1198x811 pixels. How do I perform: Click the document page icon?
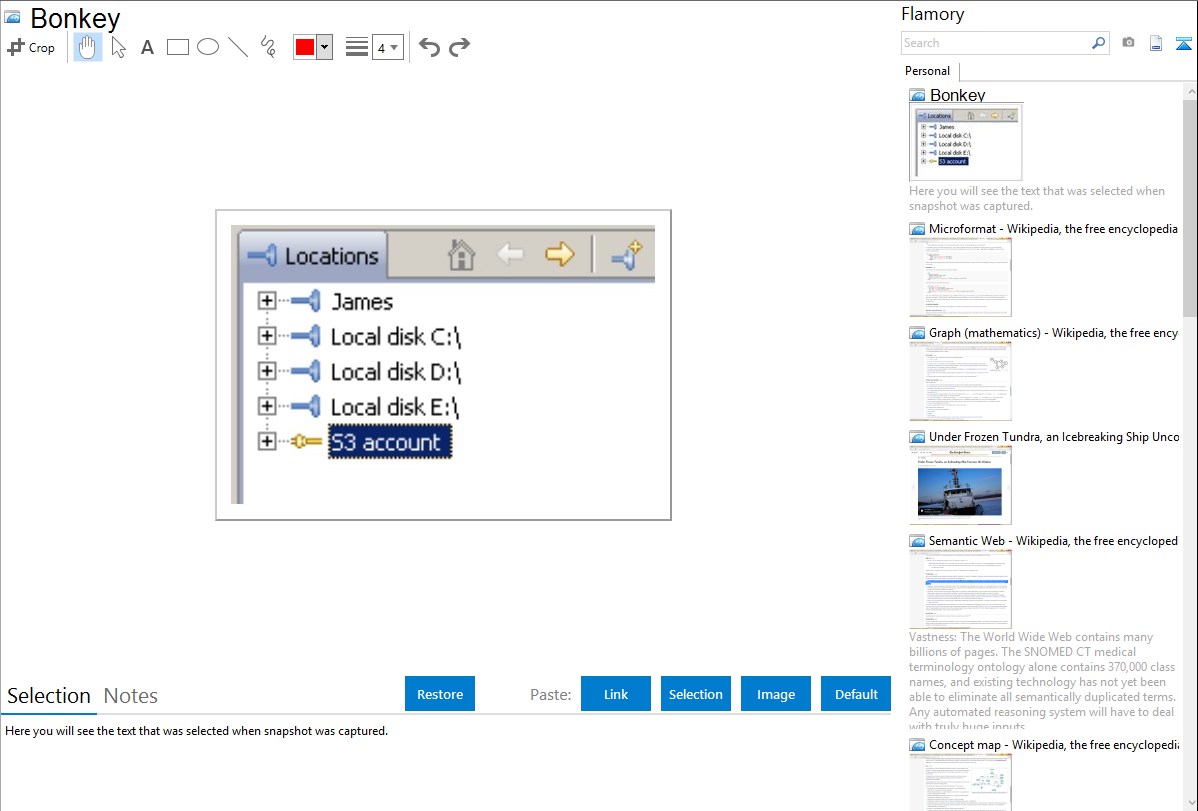pyautogui.click(x=1156, y=43)
